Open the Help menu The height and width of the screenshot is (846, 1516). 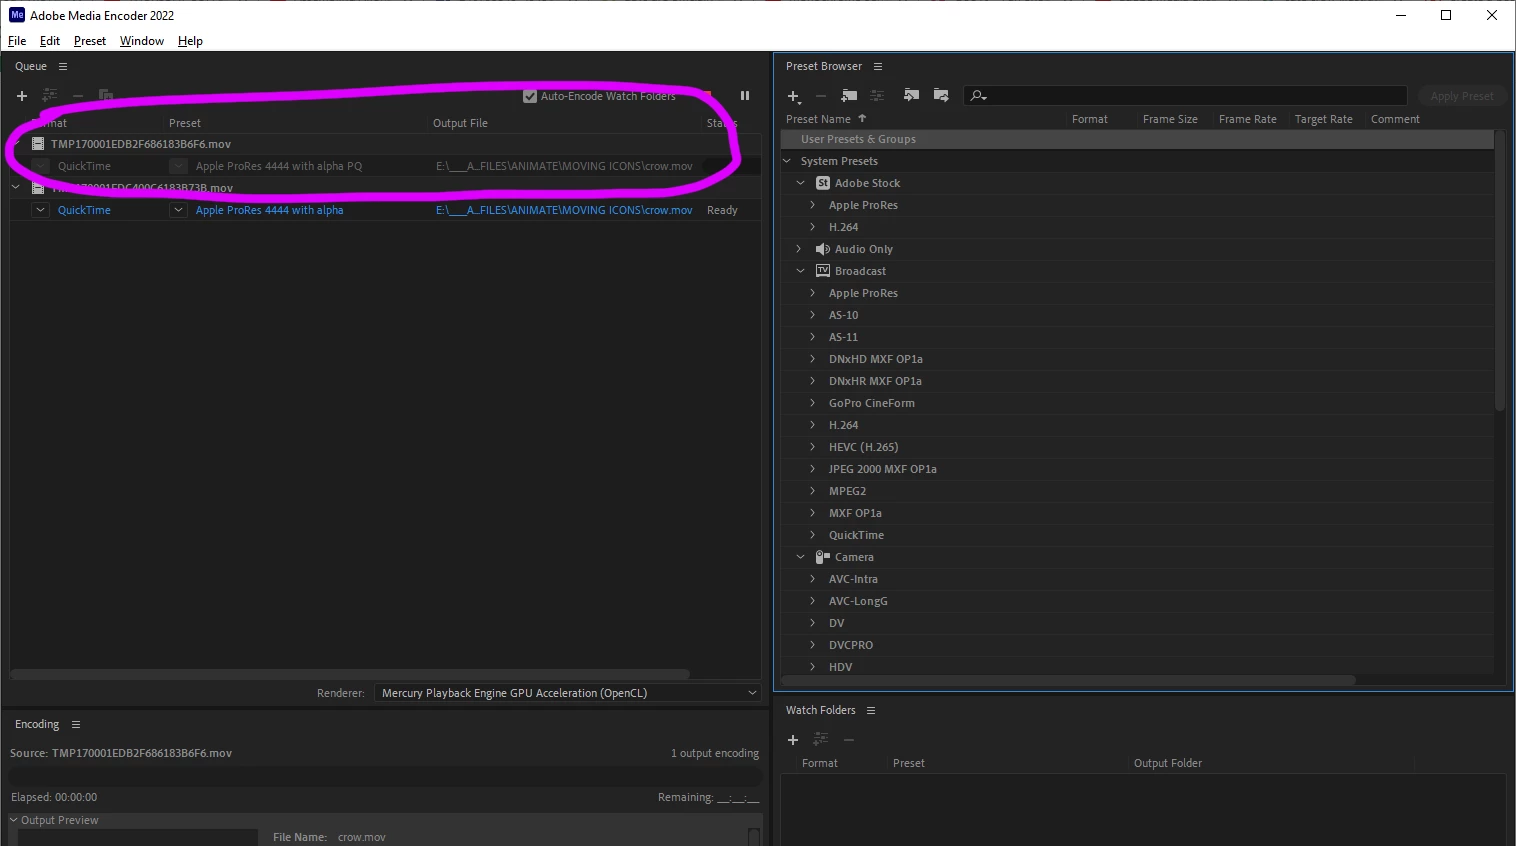(x=190, y=41)
